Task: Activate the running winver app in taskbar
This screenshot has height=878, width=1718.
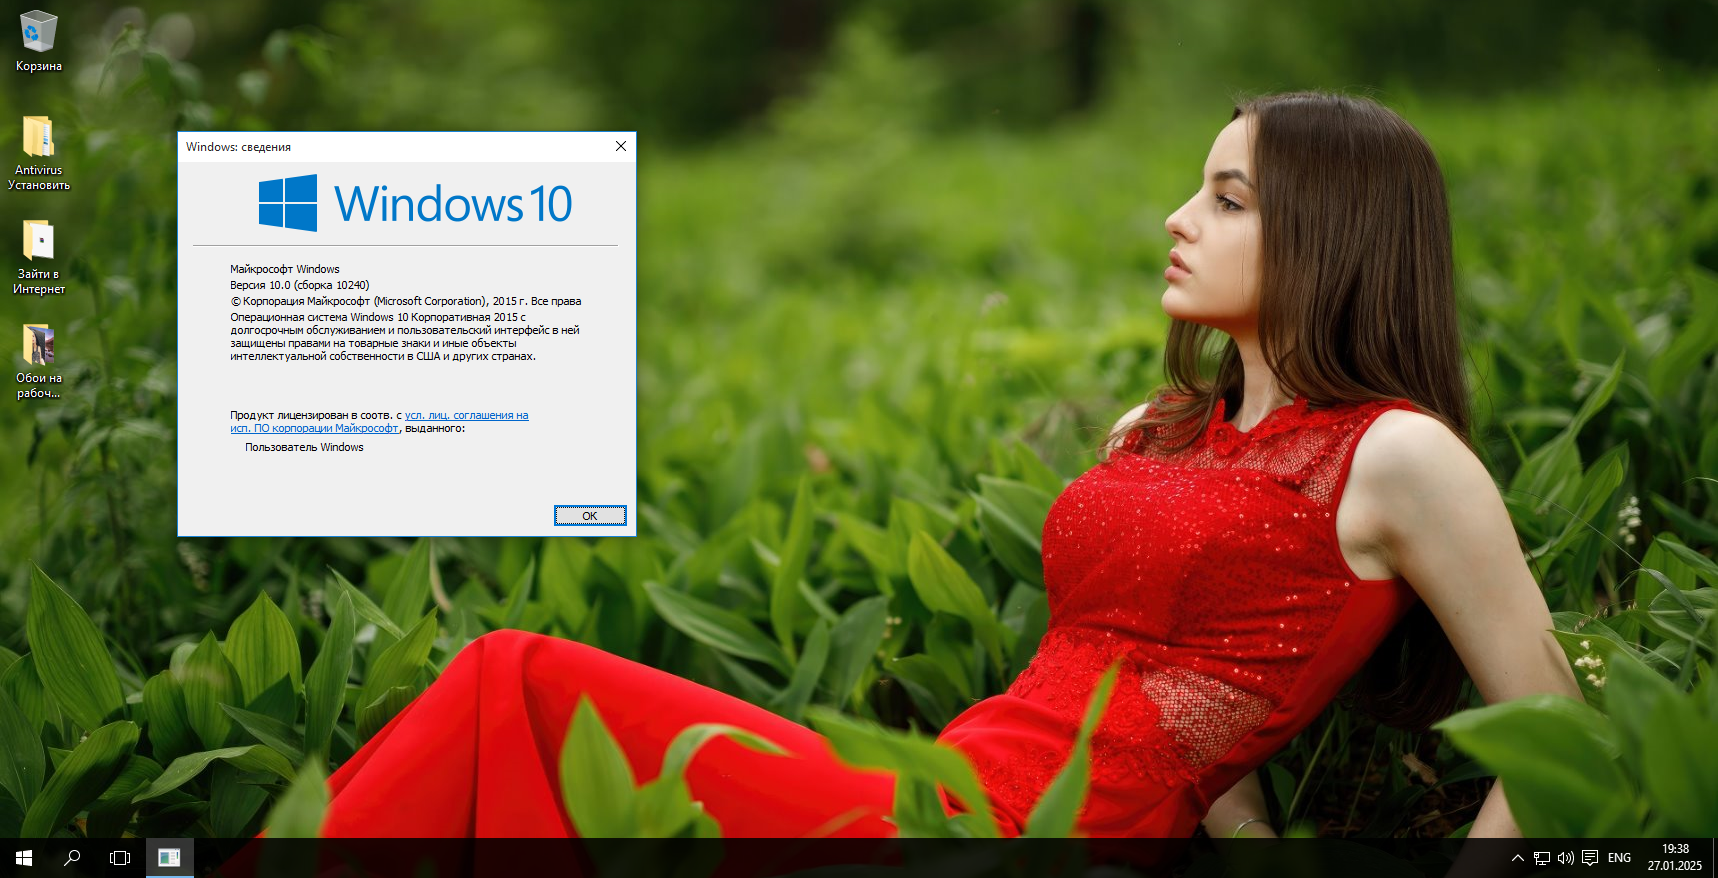Action: point(169,858)
